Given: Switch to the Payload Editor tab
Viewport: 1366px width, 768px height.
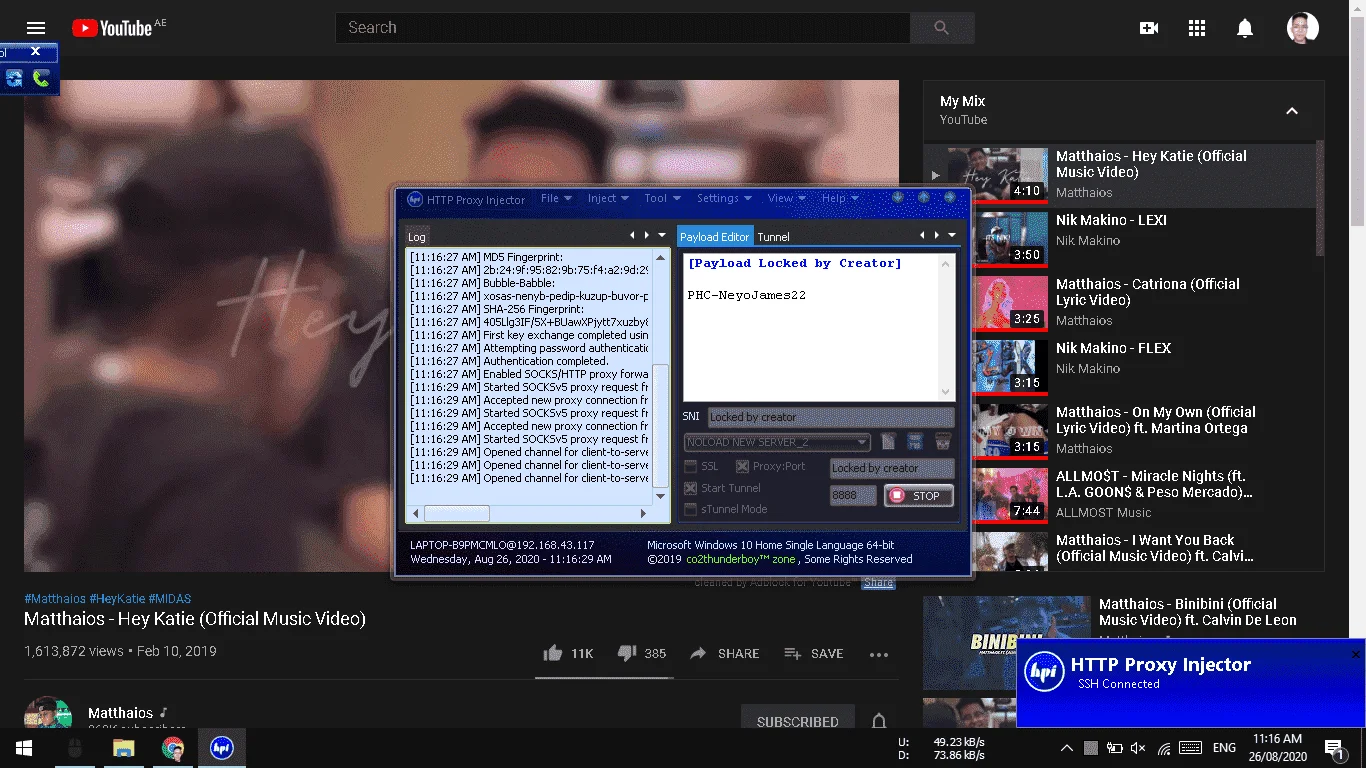Looking at the screenshot, I should pyautogui.click(x=715, y=237).
